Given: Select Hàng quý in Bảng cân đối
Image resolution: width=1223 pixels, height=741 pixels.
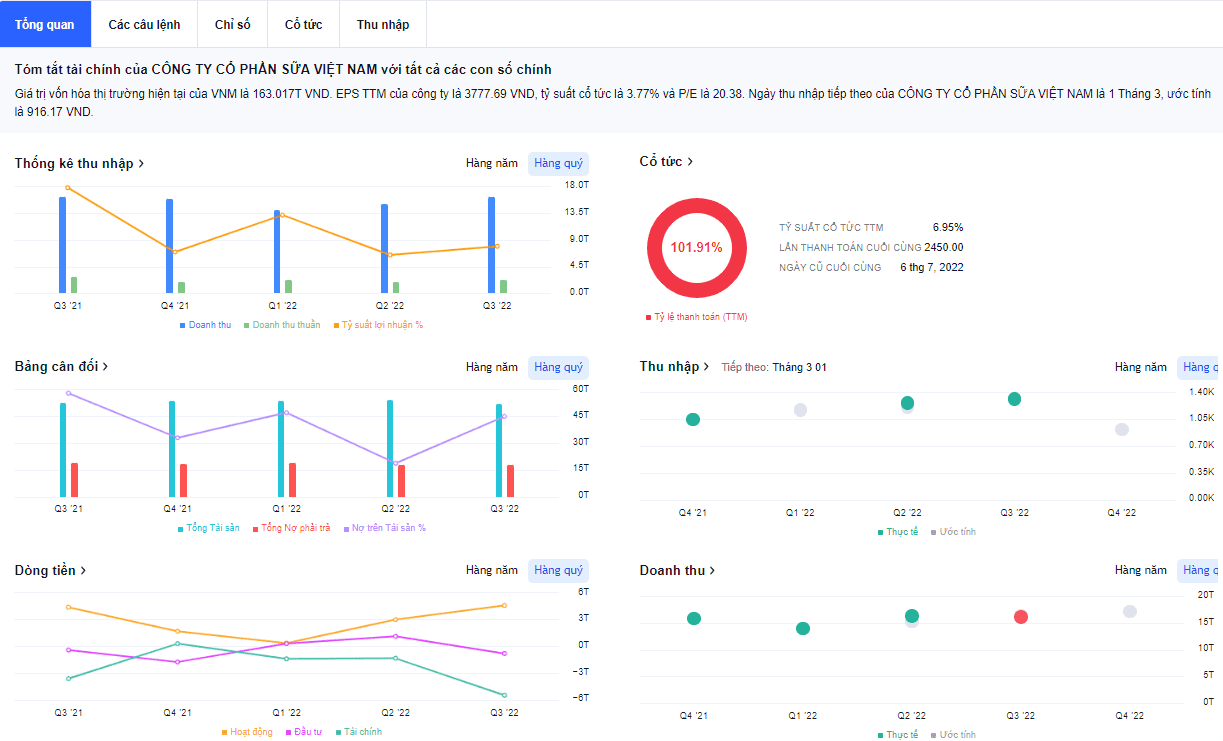Looking at the screenshot, I should pos(558,367).
